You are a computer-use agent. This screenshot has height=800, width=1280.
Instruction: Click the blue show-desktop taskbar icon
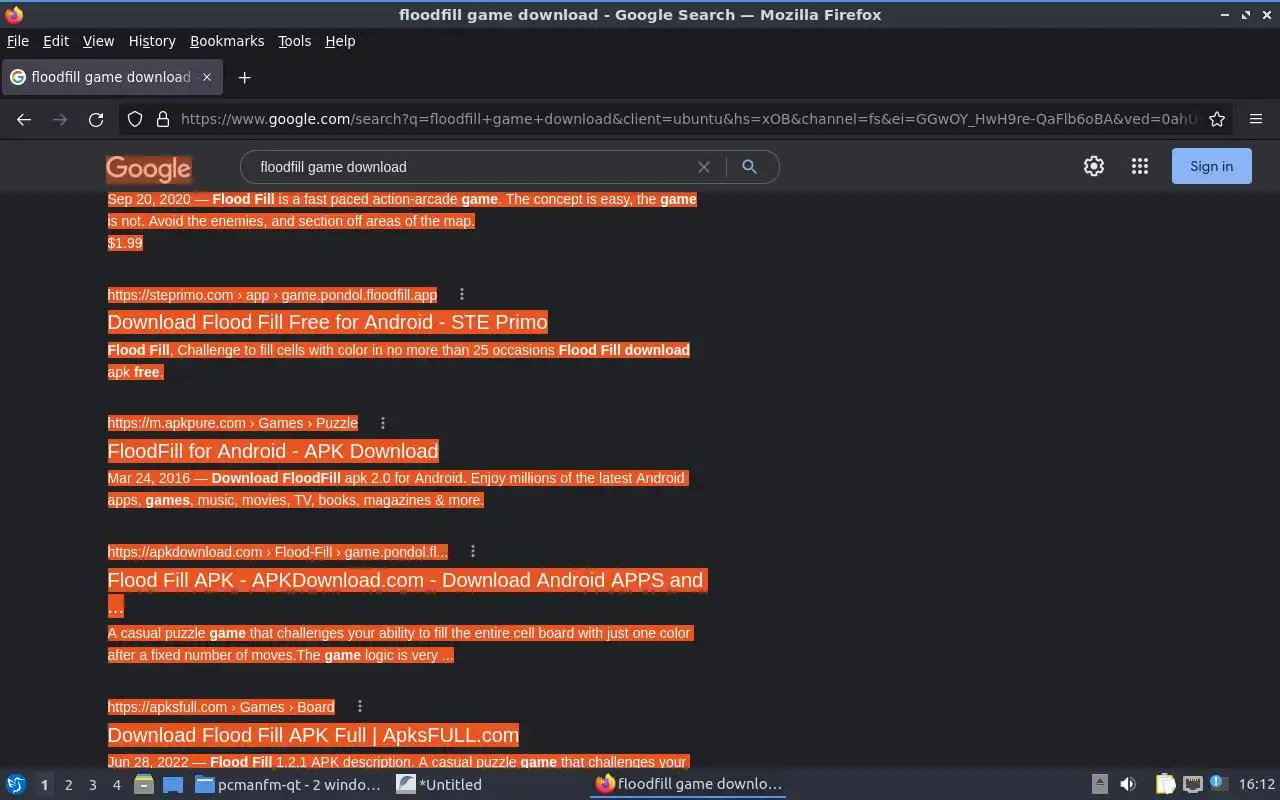coord(172,785)
